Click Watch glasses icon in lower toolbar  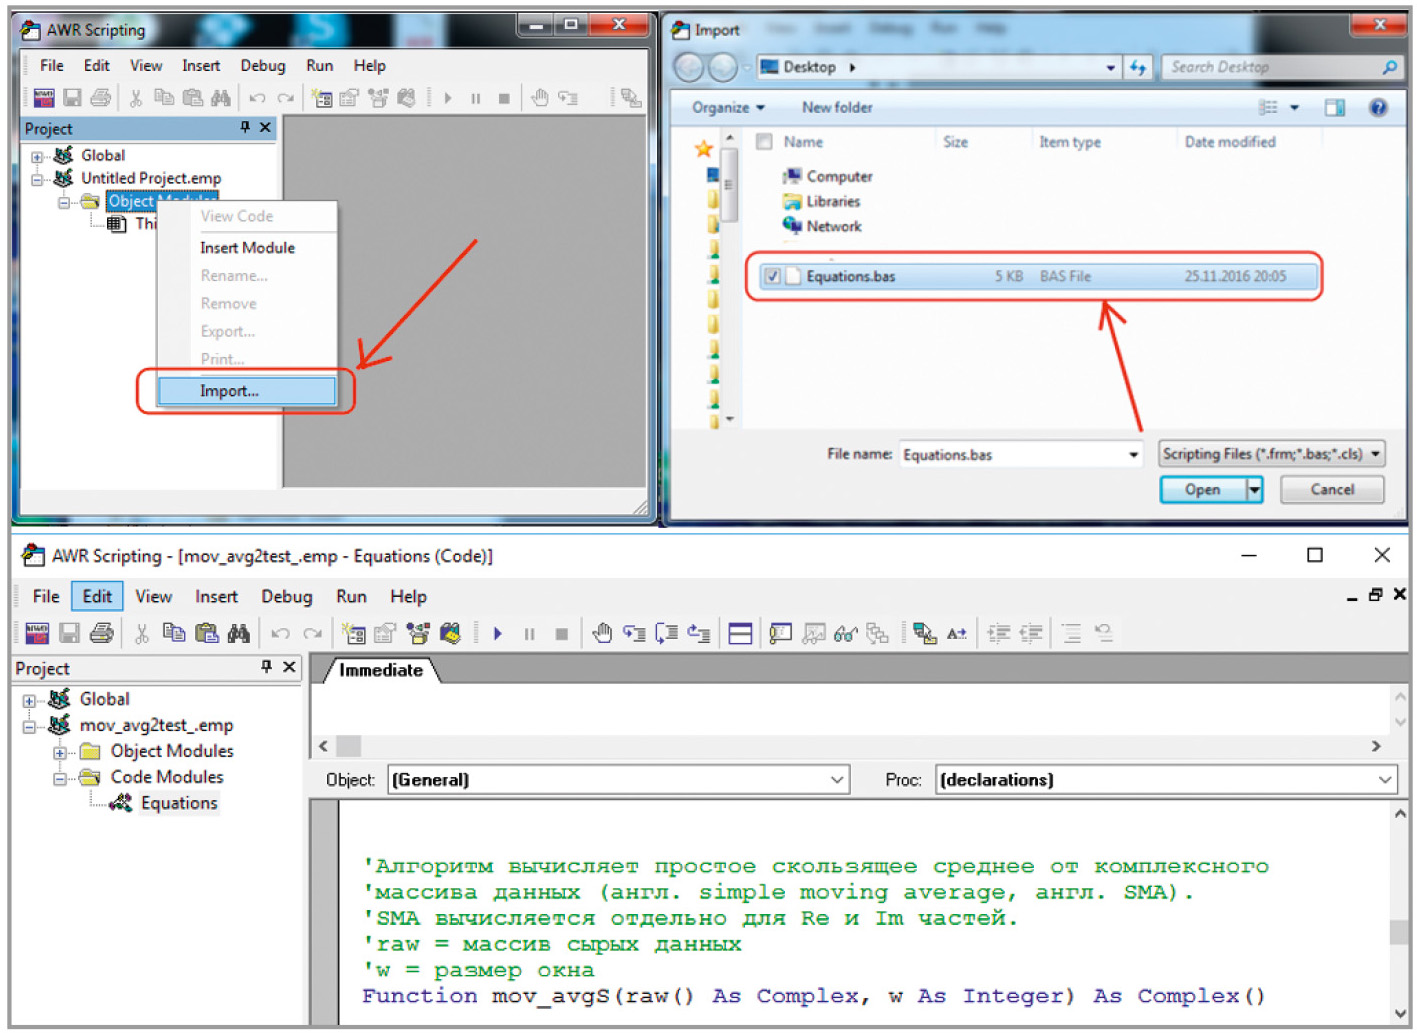pyautogui.click(x=845, y=633)
